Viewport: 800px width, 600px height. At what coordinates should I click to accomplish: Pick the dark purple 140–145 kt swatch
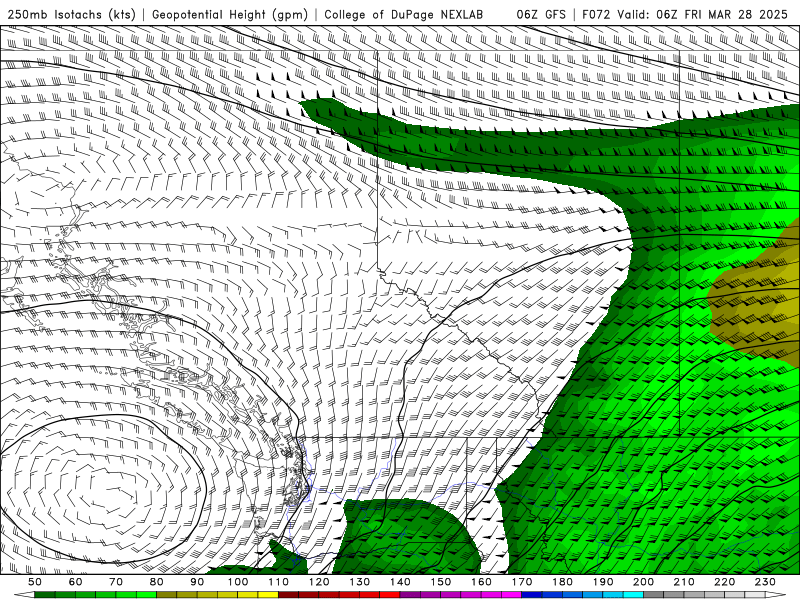410,594
